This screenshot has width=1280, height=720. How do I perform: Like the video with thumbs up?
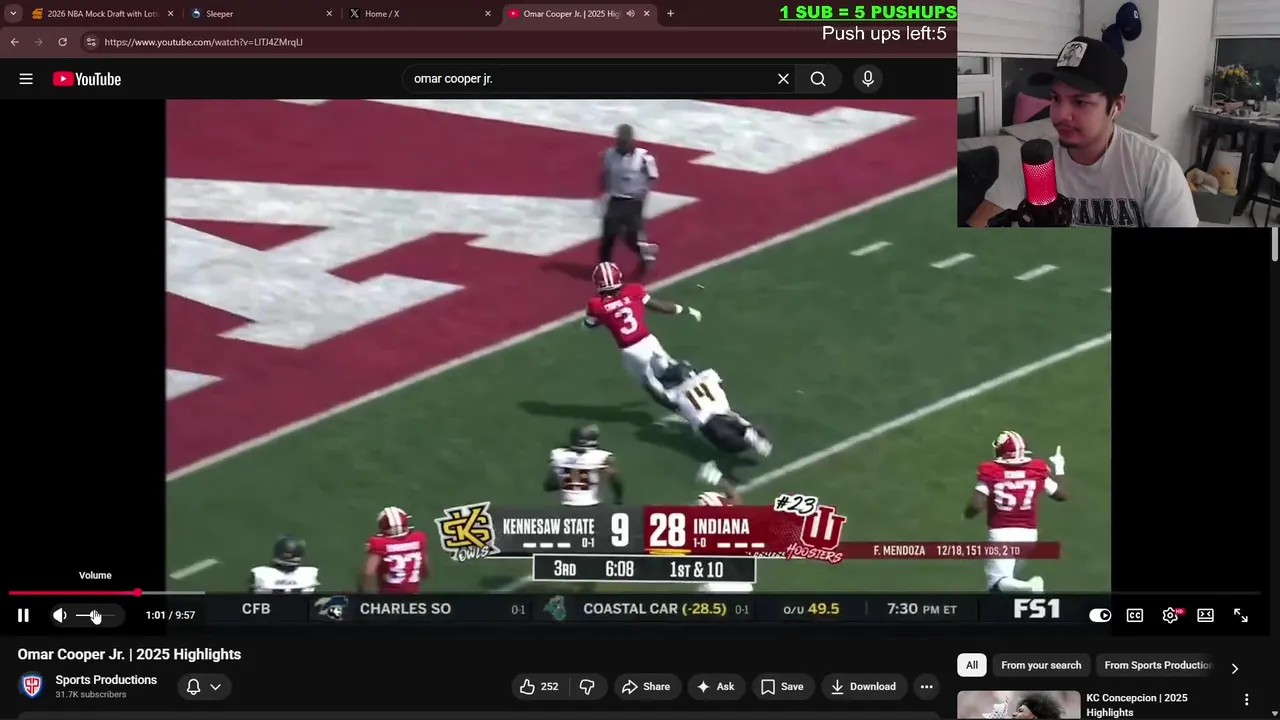[x=539, y=686]
